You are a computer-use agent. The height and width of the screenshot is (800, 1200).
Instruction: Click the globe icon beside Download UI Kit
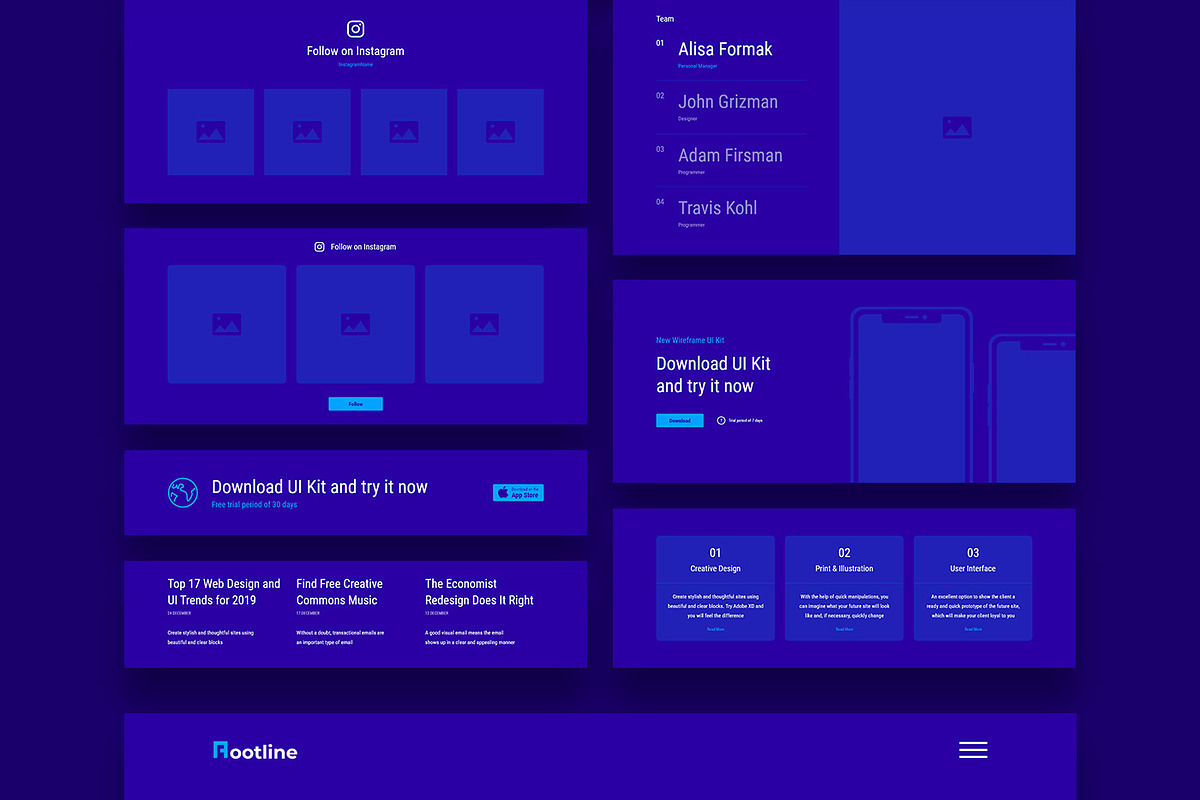click(183, 492)
